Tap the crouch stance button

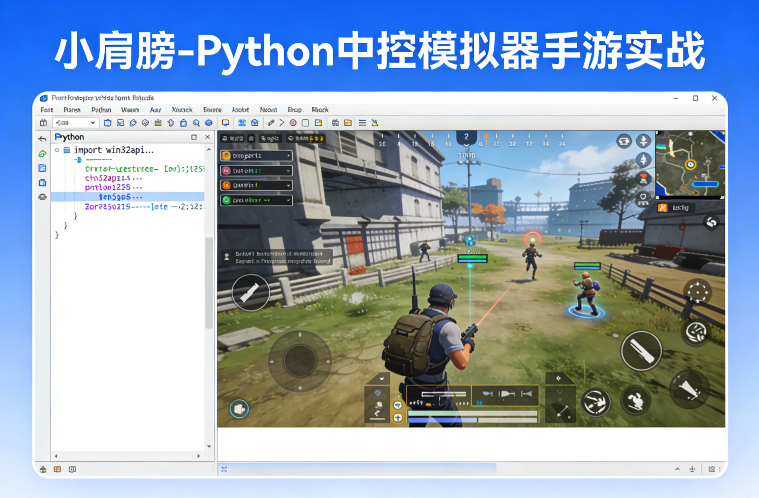point(636,401)
